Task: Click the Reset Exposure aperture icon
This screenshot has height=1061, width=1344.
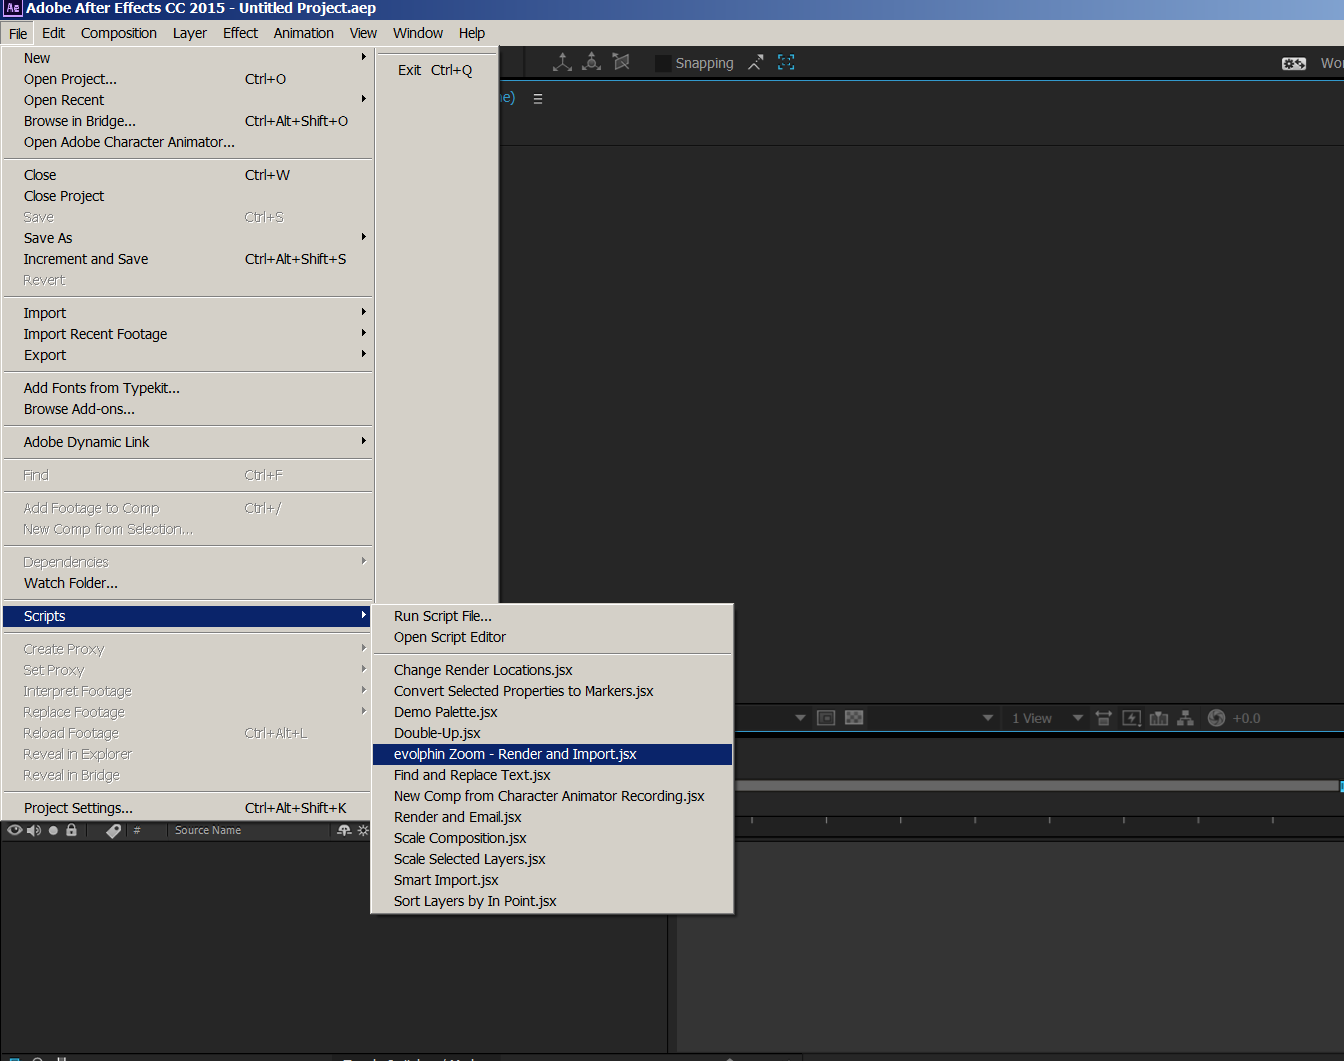Action: click(1216, 718)
